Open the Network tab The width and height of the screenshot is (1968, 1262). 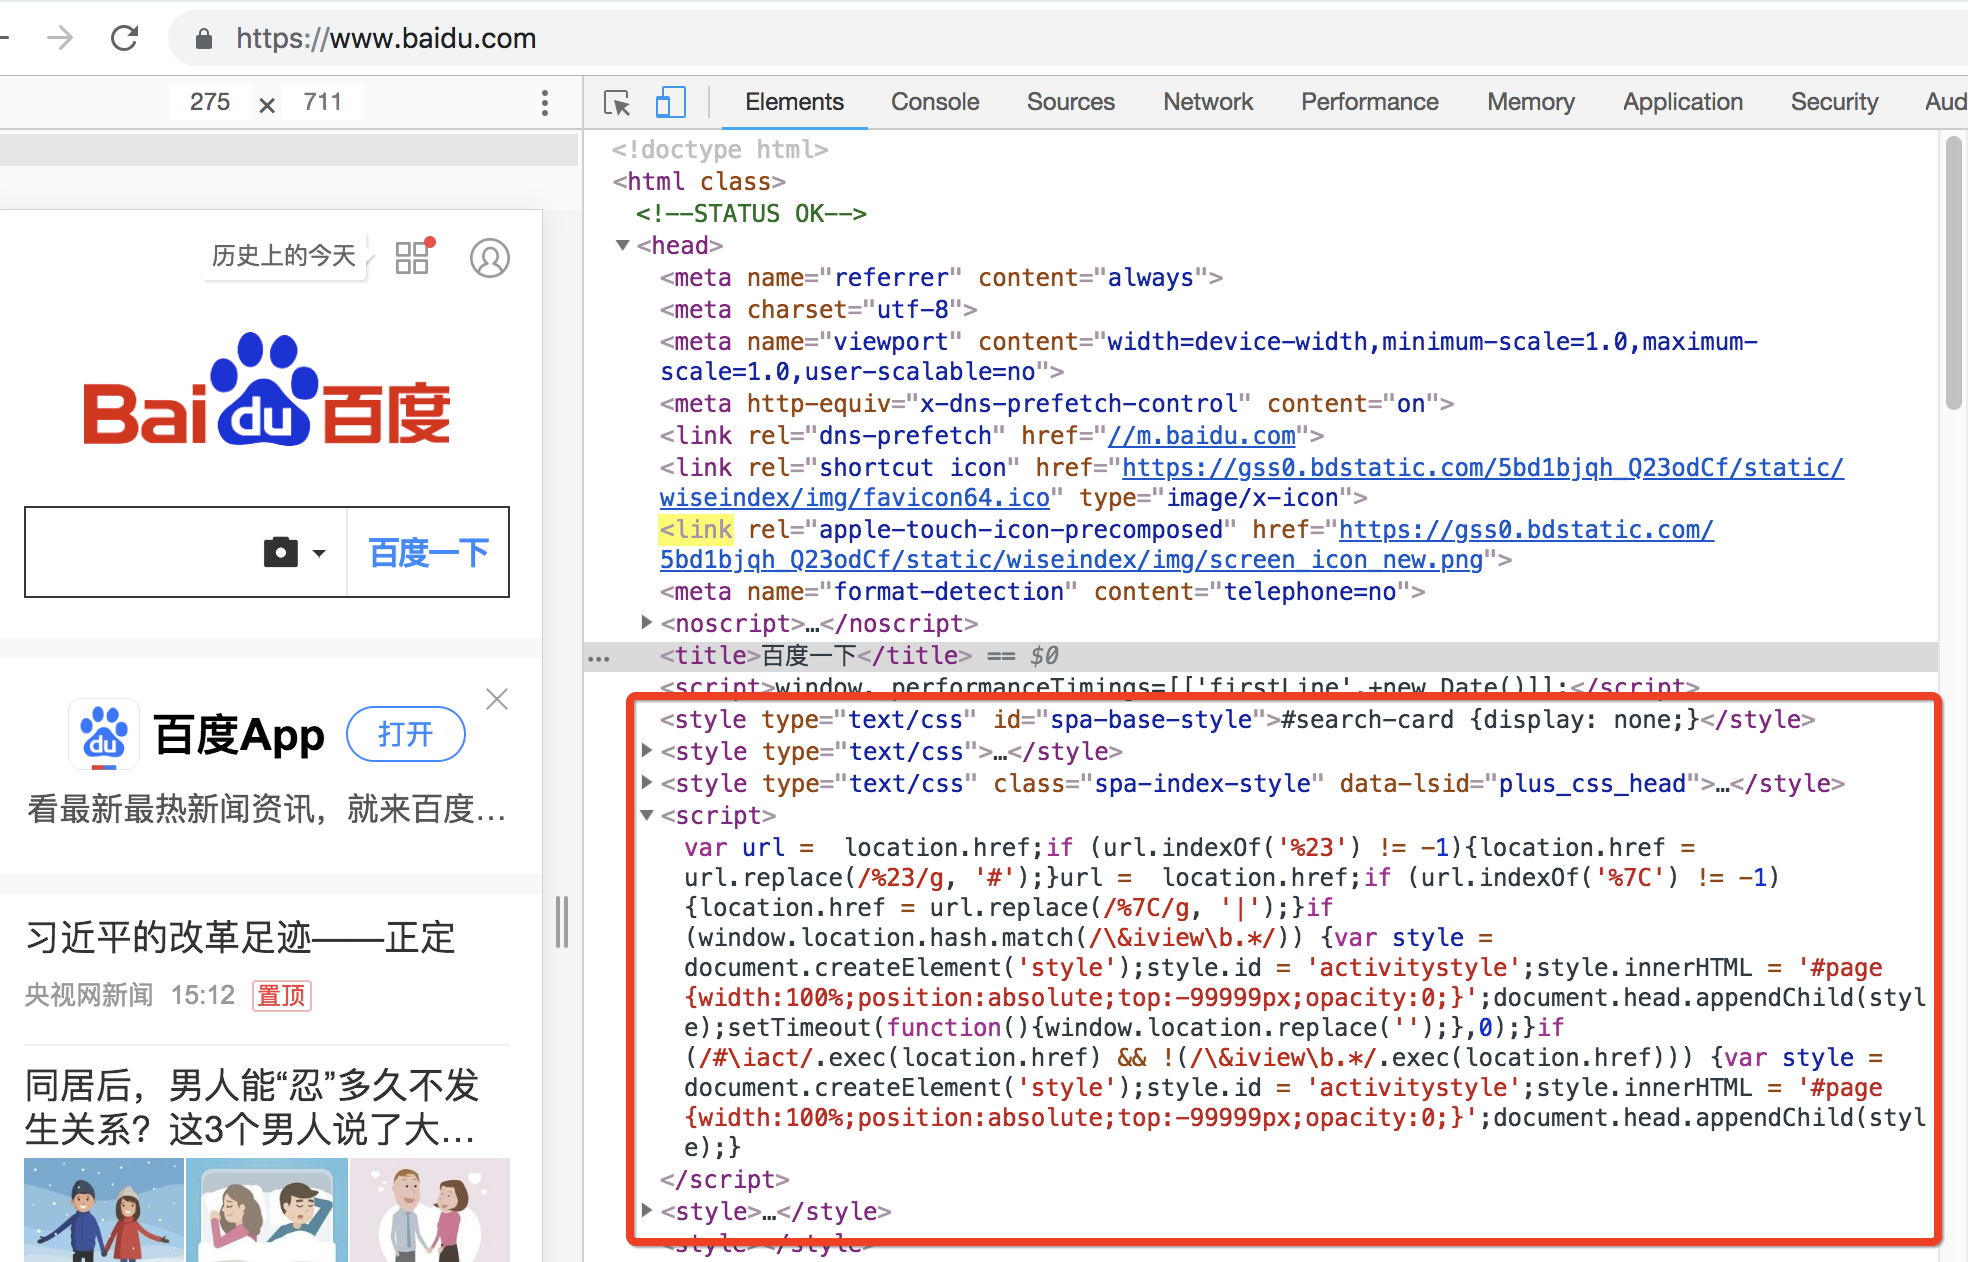coord(1207,102)
